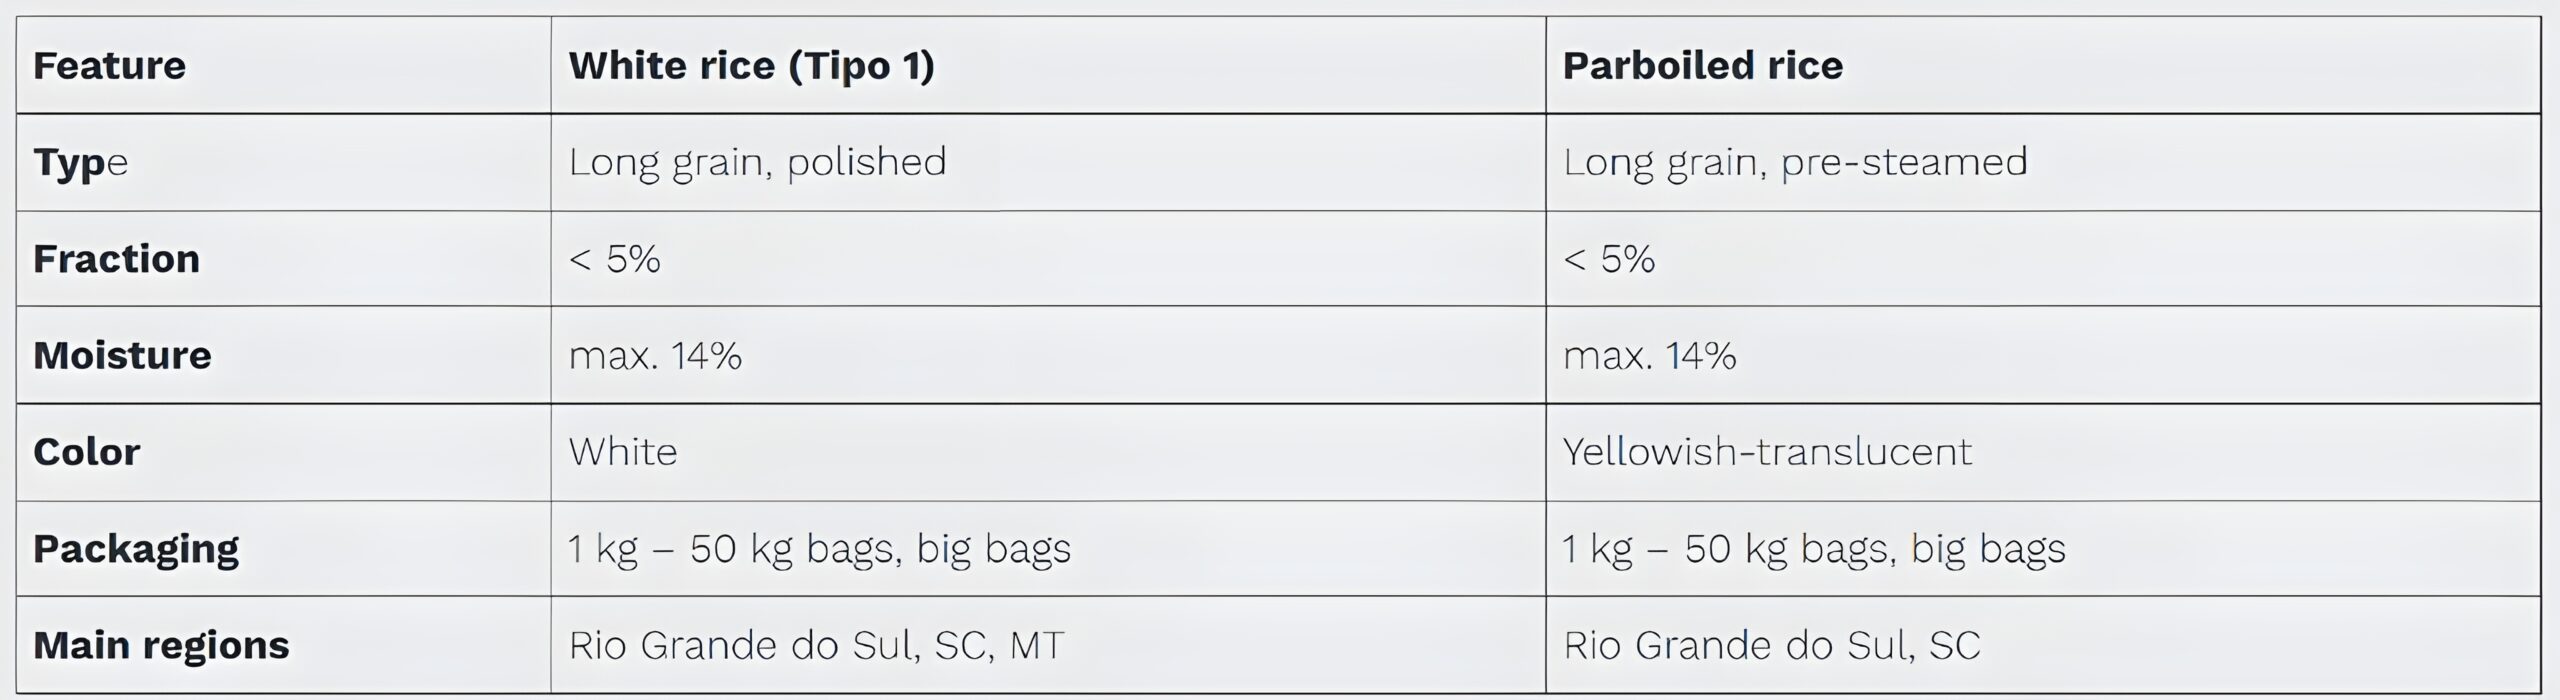Click the "Long grain, polished" cell
Image resolution: width=2560 pixels, height=700 pixels.
[x=757, y=162]
